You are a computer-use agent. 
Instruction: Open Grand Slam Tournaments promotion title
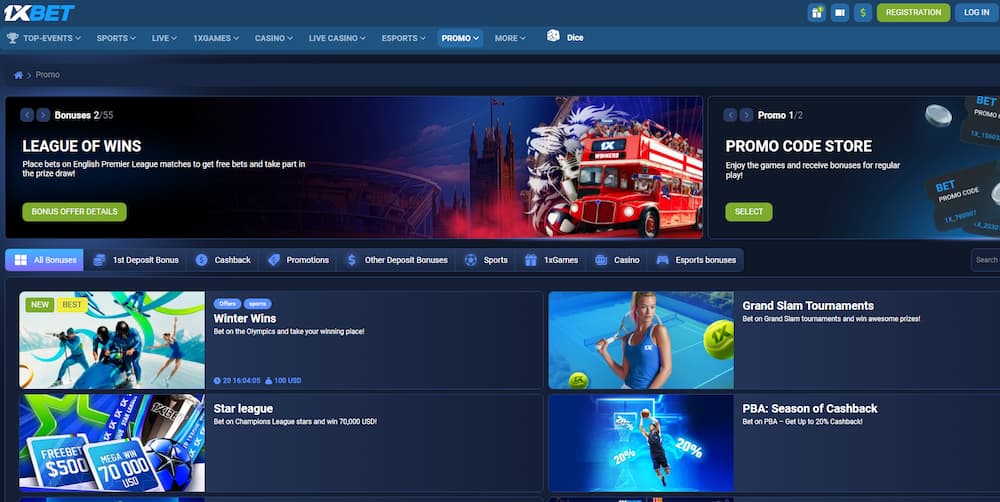tap(808, 306)
